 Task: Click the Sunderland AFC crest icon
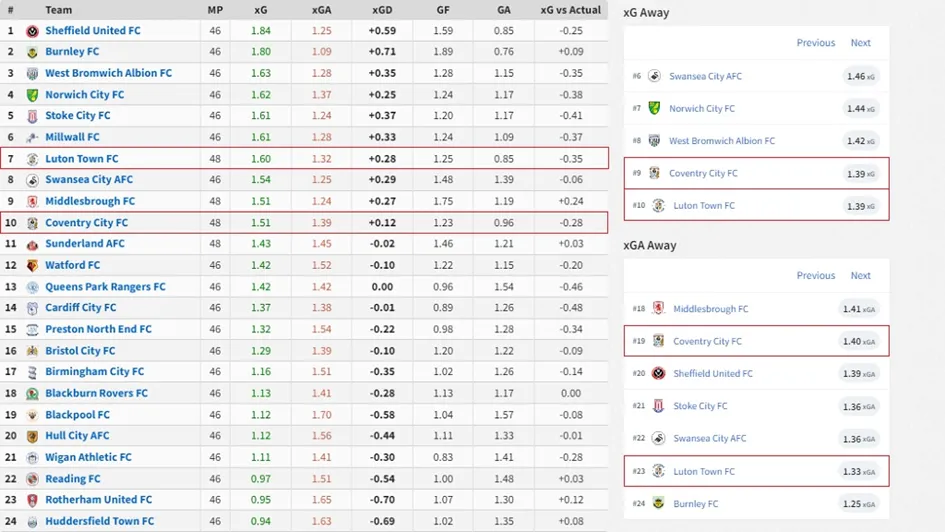click(32, 244)
